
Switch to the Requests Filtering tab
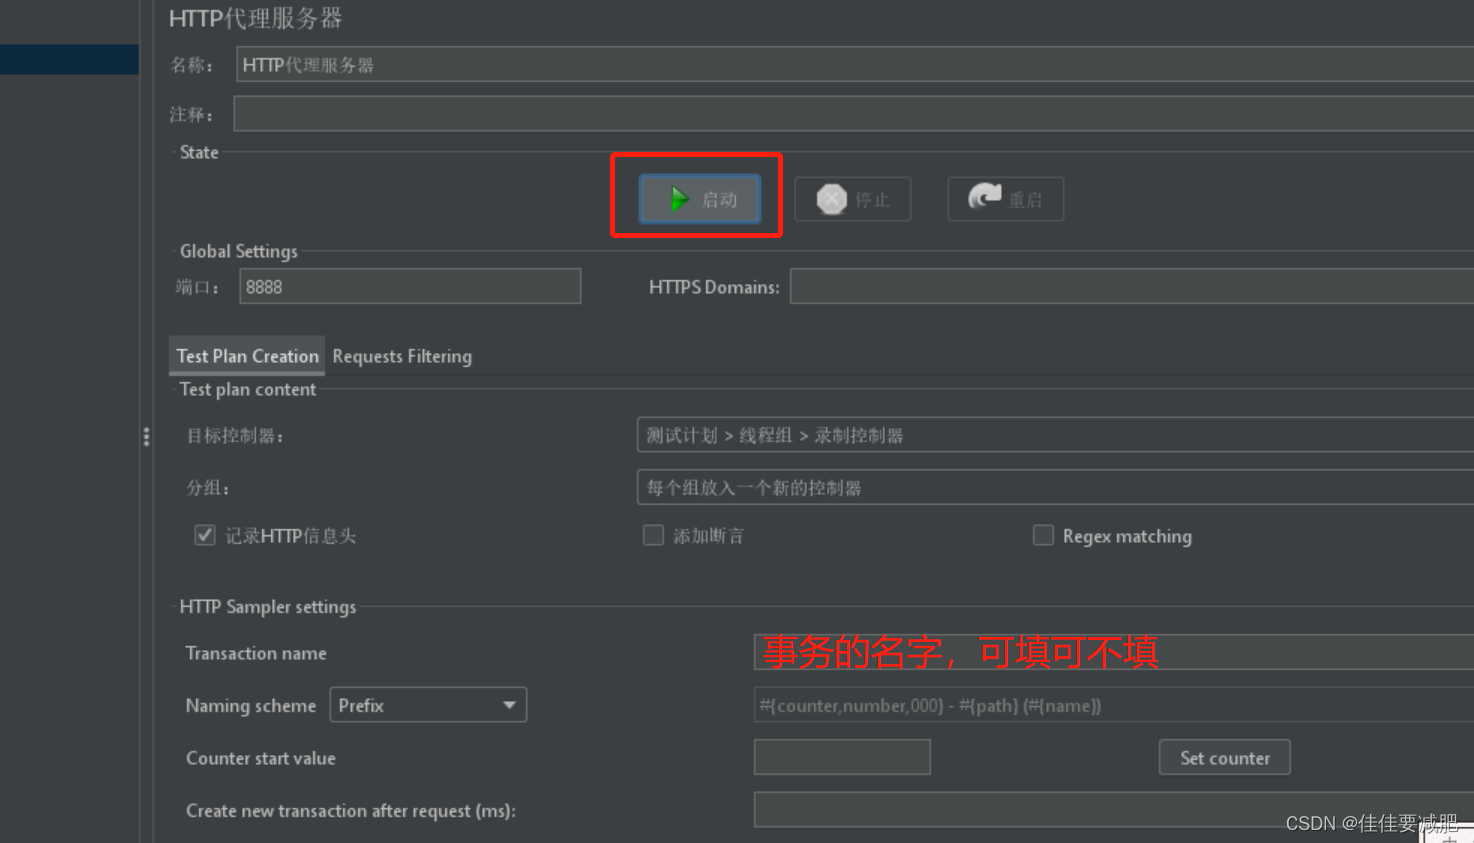[402, 356]
